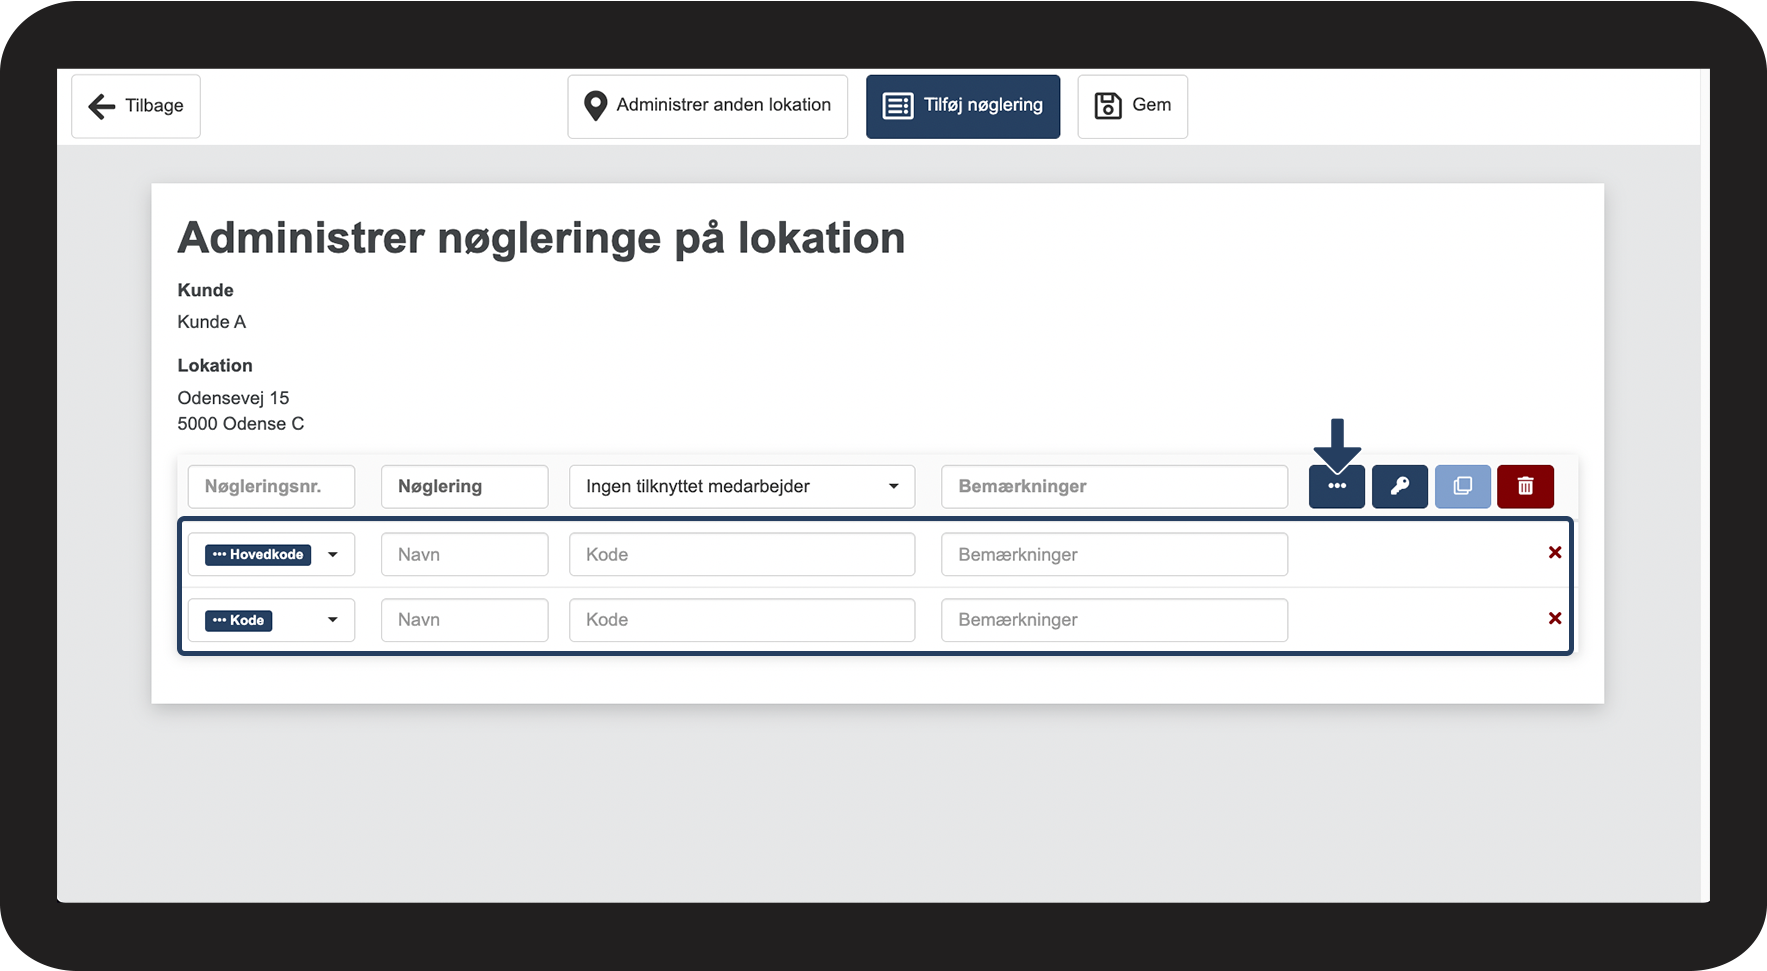Click Bemærkninger field in Kode row
Viewport: 1767px width, 971px height.
tap(1113, 620)
